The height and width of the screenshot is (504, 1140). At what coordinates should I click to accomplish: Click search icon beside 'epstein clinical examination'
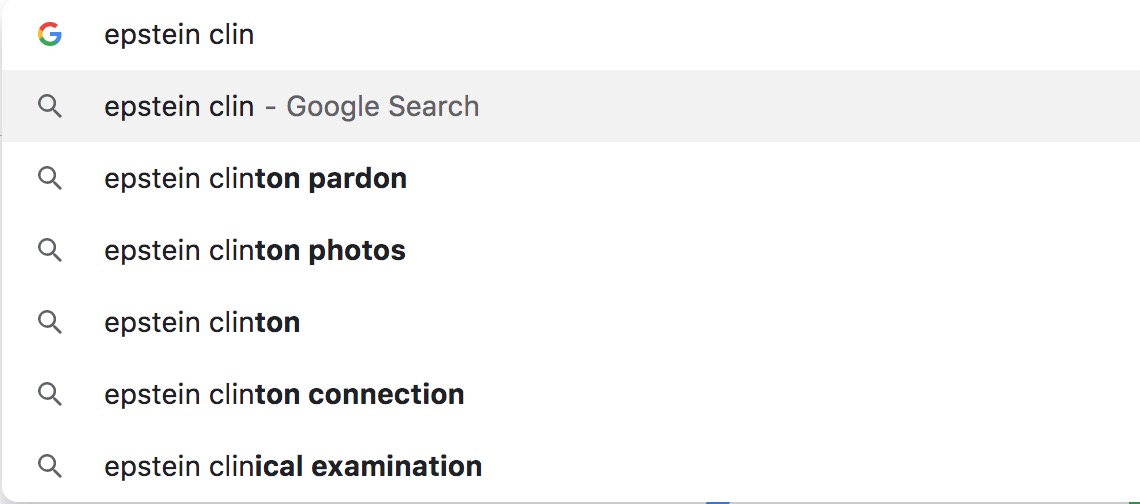(49, 466)
